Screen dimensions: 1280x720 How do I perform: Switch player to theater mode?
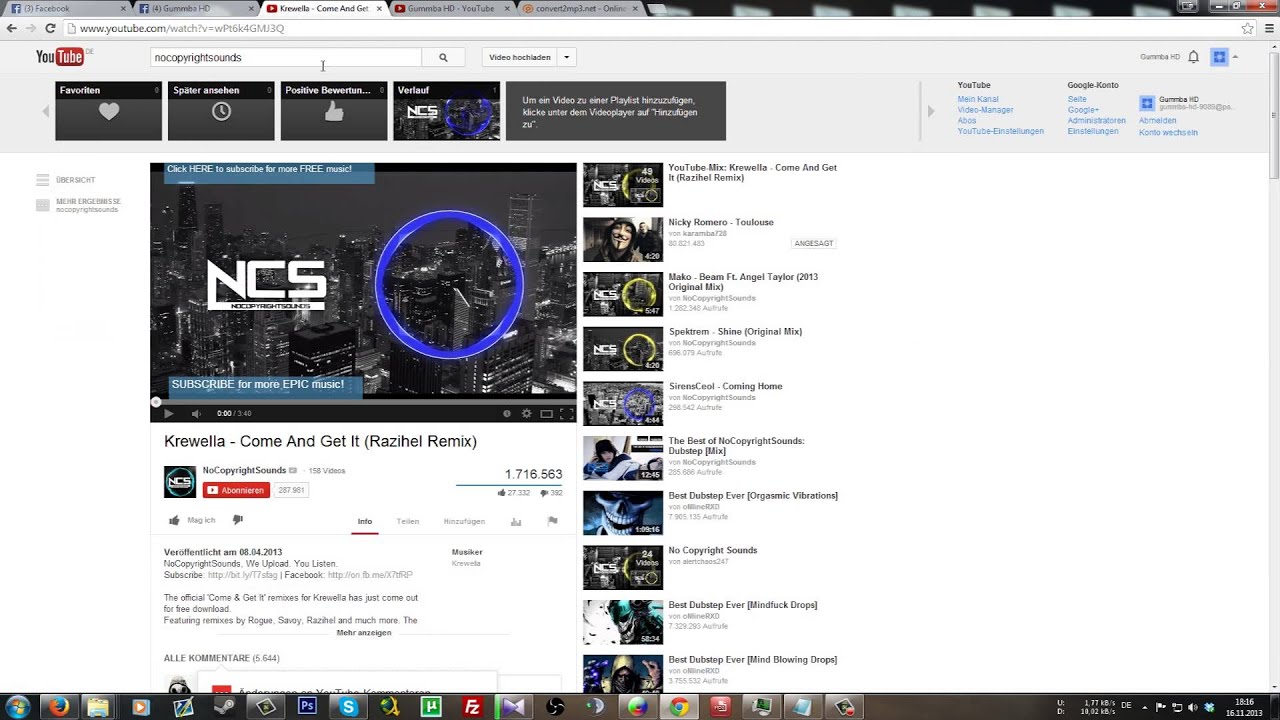tap(546, 413)
